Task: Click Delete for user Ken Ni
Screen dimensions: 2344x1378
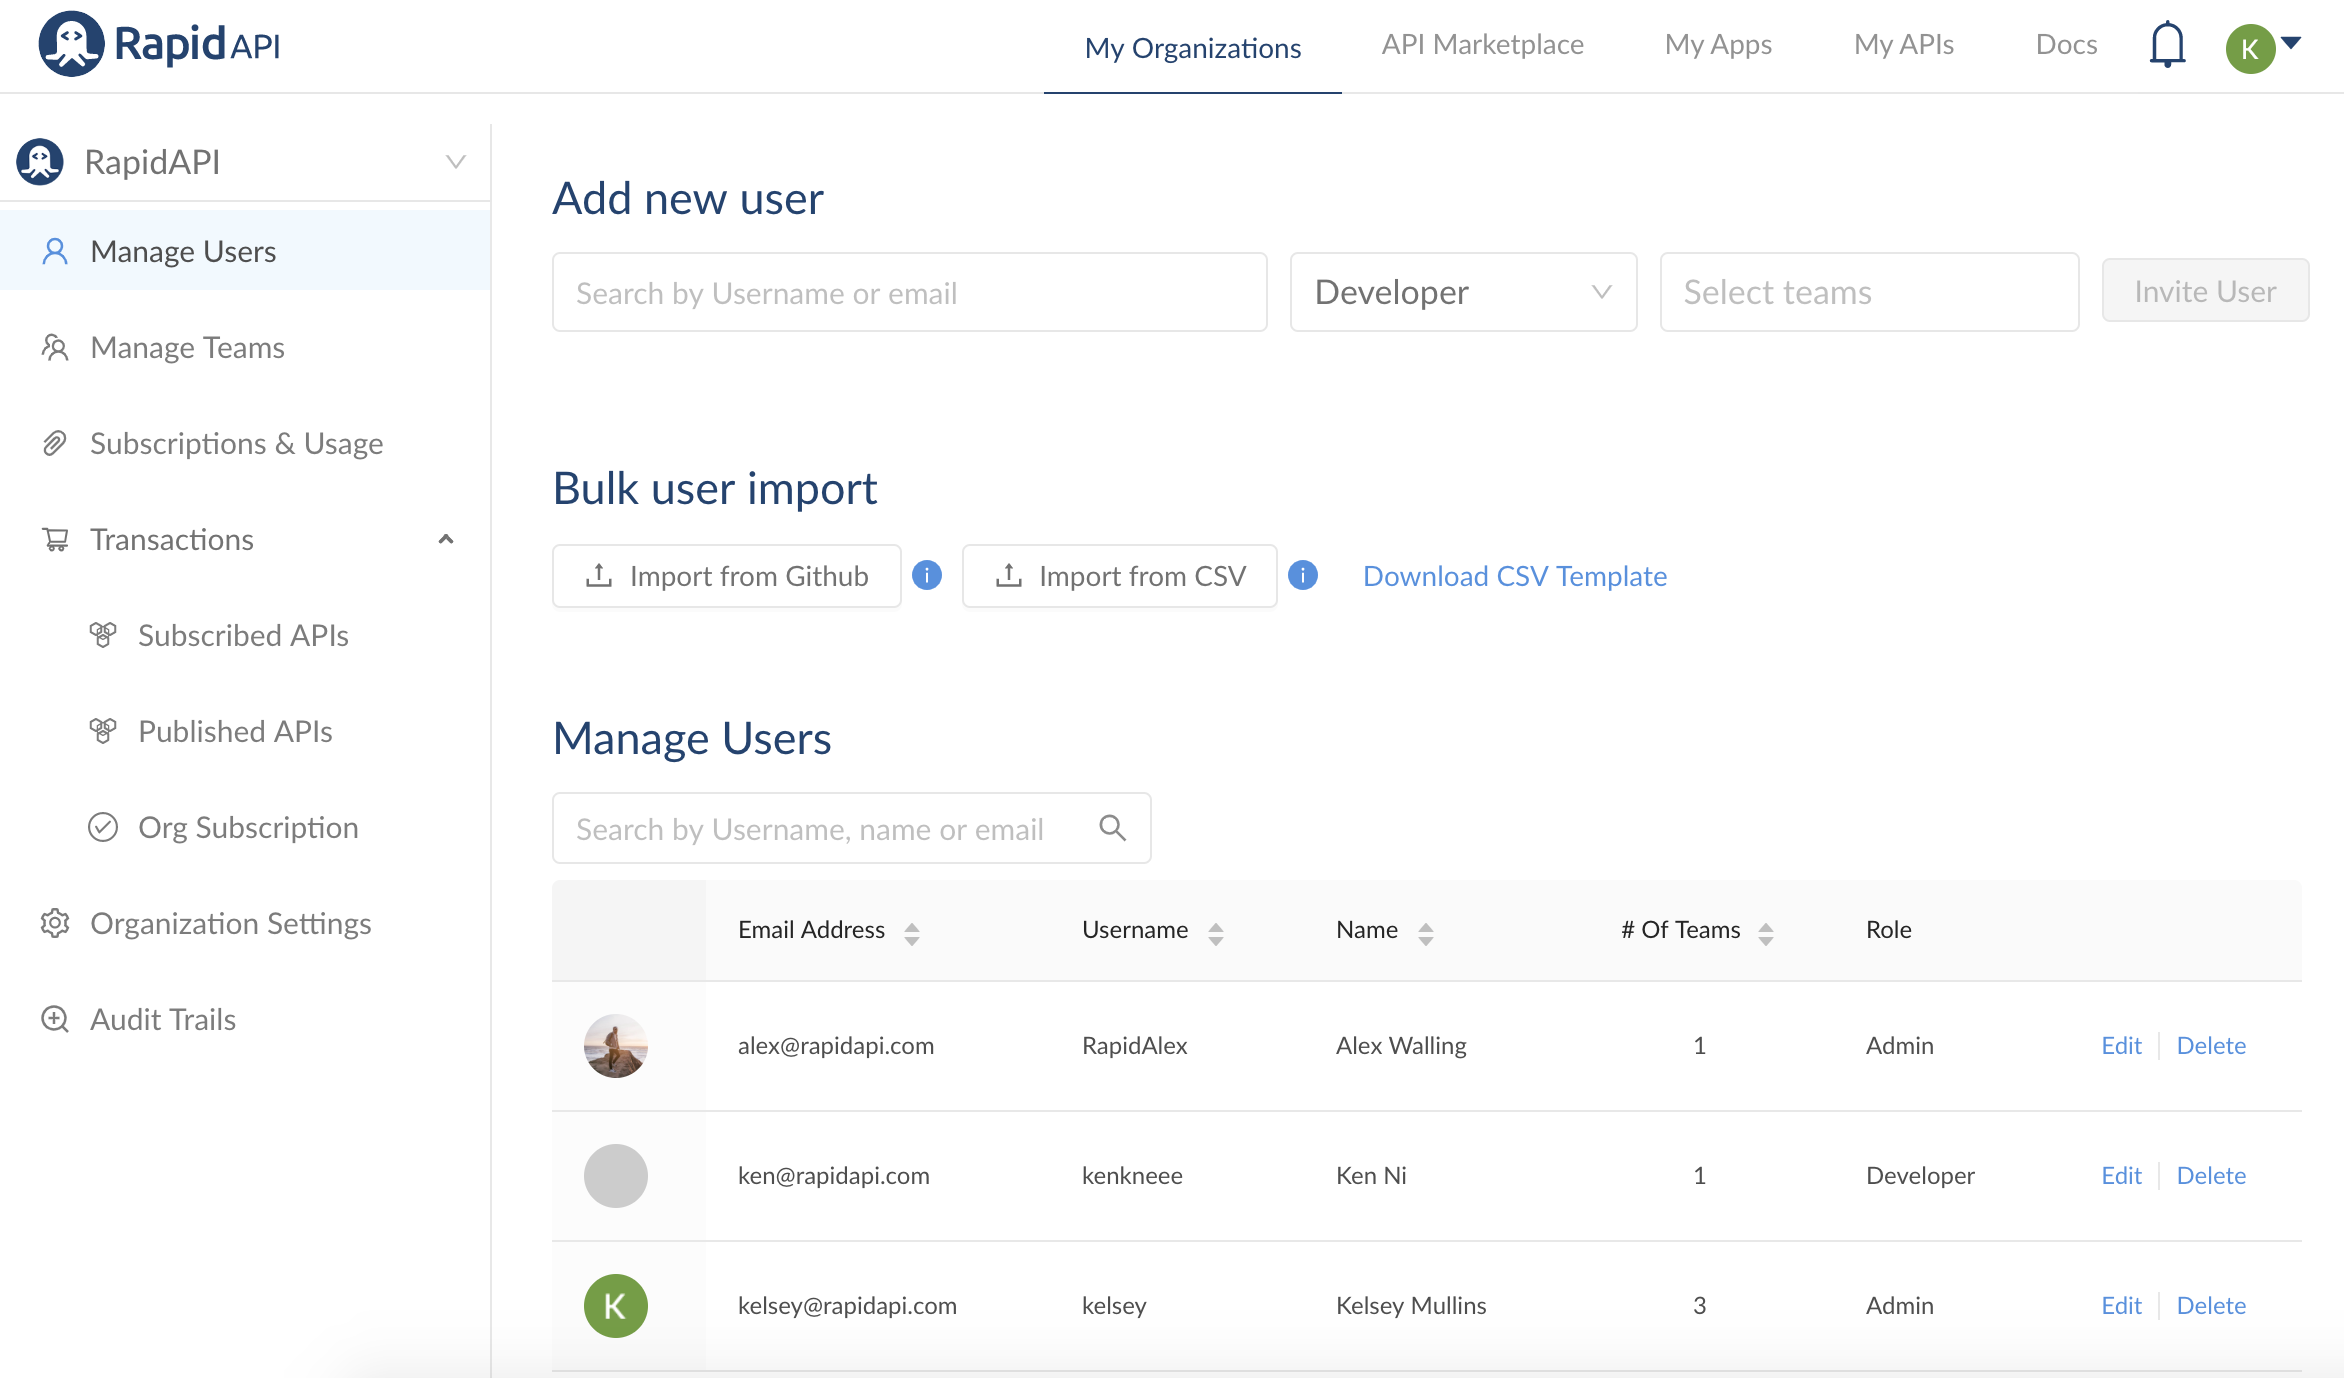Action: click(x=2213, y=1175)
